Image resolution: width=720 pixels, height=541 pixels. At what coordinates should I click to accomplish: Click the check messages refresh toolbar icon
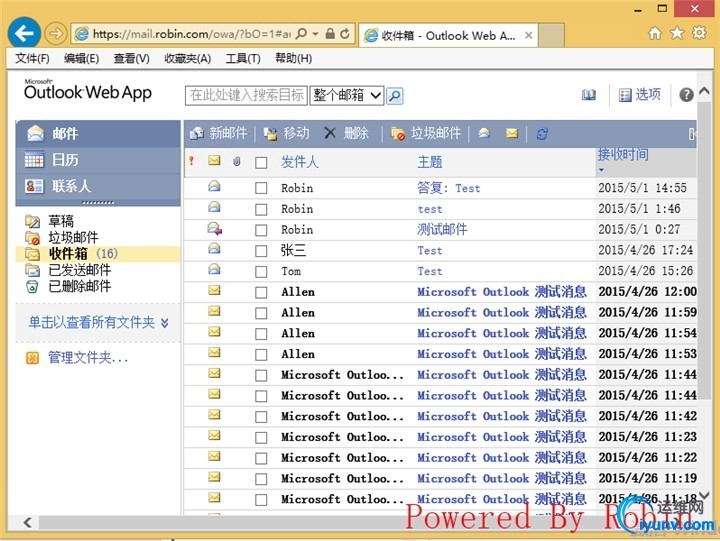[542, 134]
